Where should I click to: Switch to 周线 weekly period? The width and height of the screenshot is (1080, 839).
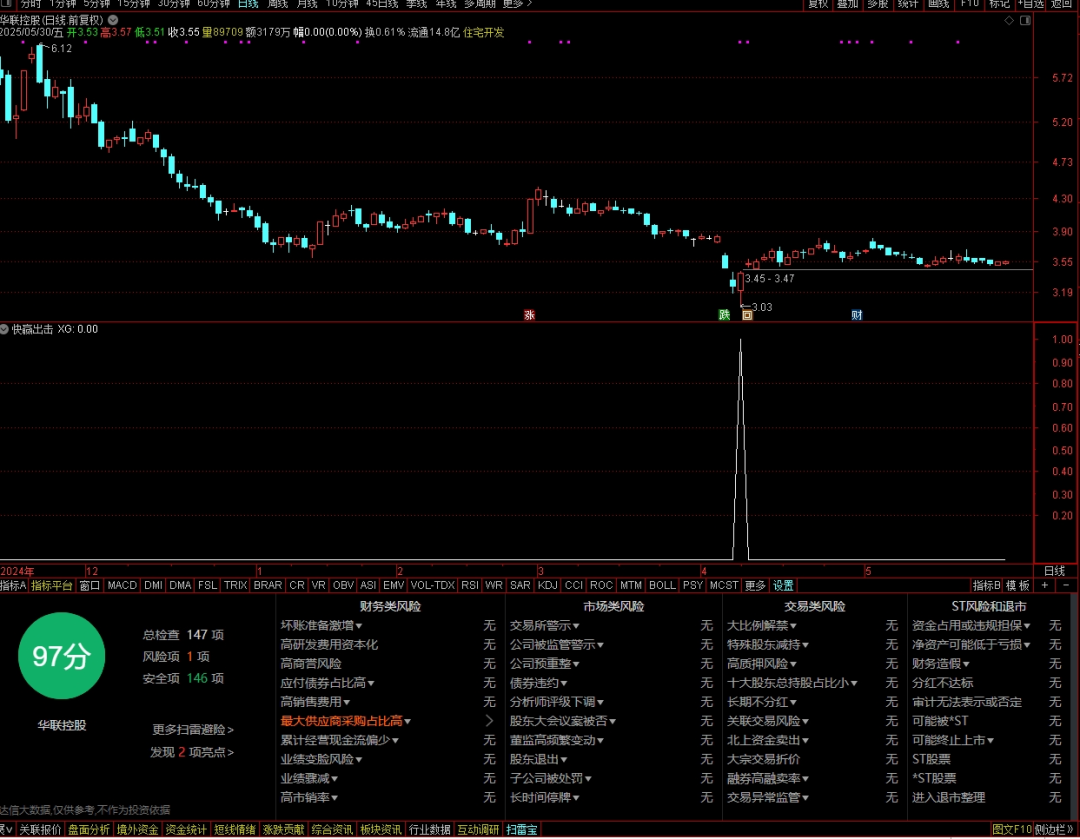pyautogui.click(x=278, y=4)
